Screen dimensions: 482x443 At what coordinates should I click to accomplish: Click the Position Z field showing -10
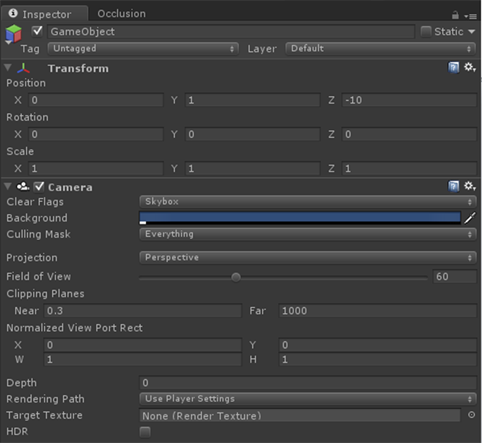pos(409,100)
